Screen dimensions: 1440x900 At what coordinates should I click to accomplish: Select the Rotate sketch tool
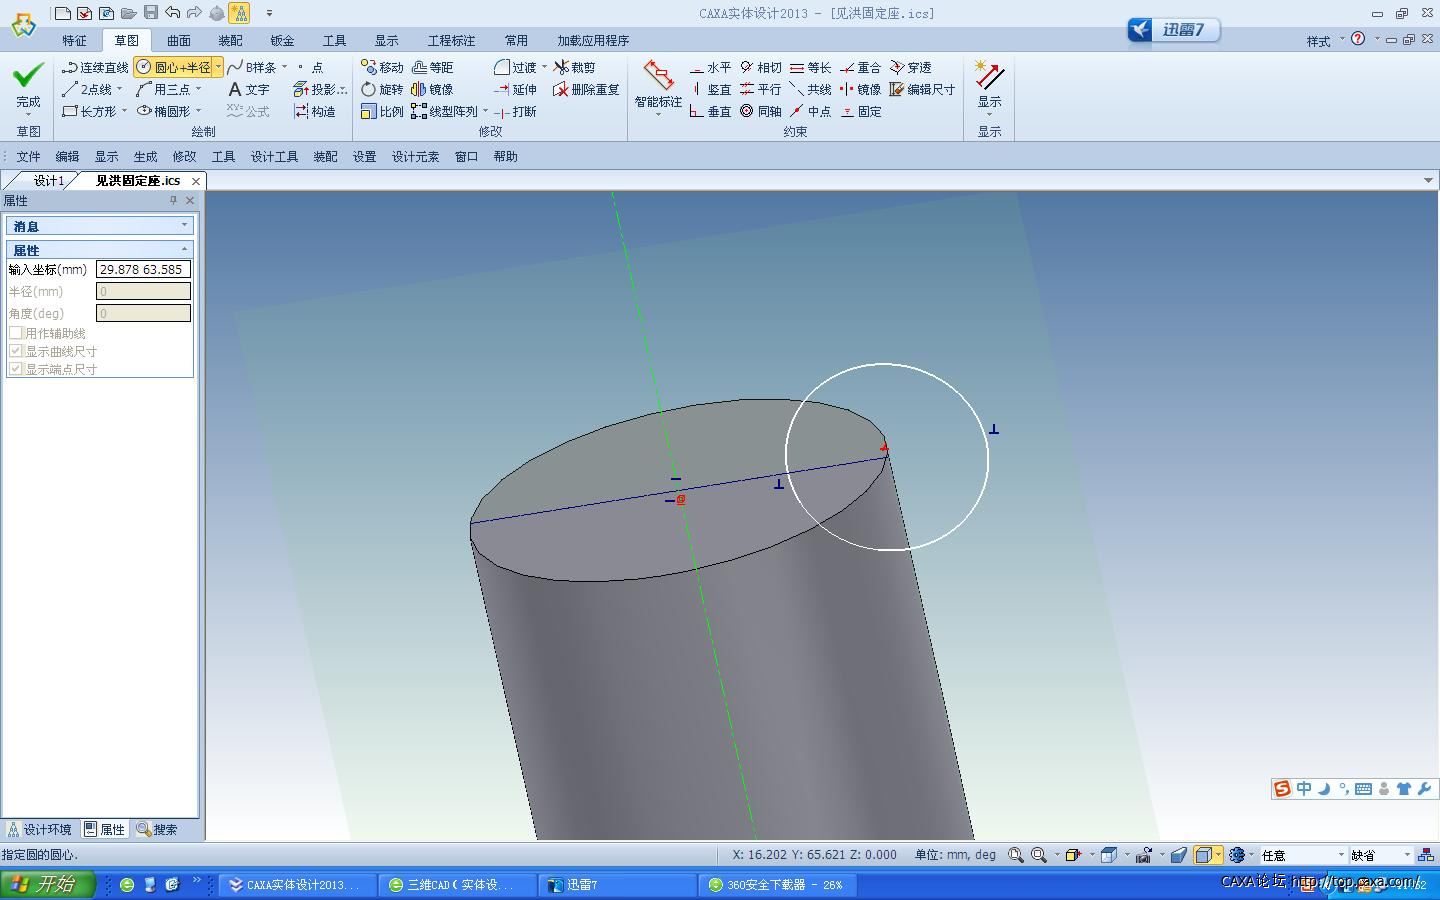(382, 89)
